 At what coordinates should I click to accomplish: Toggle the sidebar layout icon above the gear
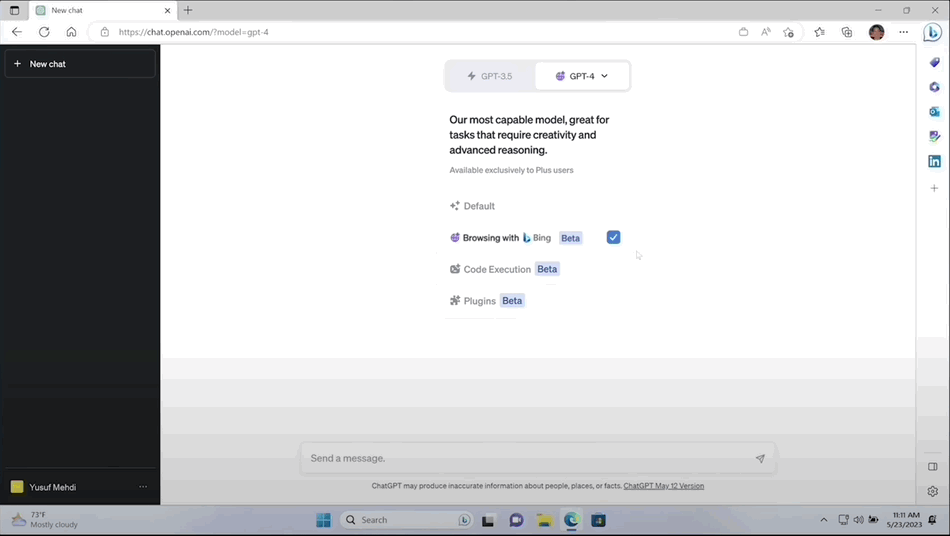point(932,466)
